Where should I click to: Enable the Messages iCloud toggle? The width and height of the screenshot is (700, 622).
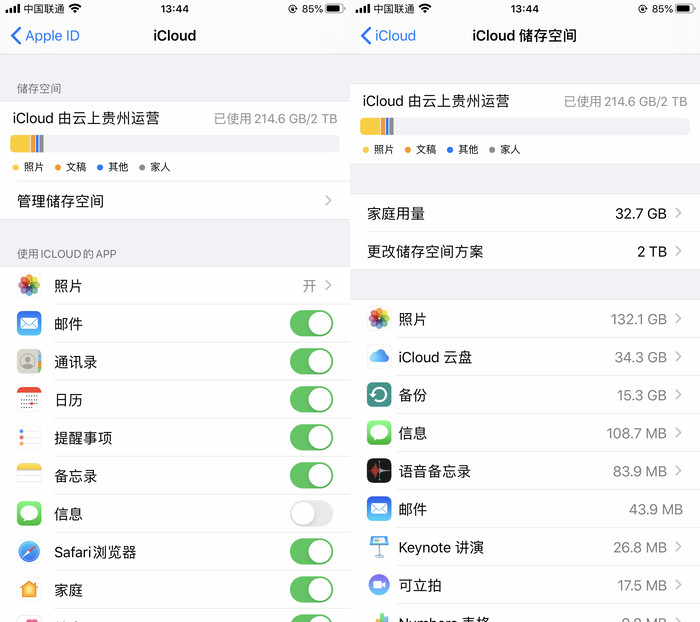click(311, 513)
